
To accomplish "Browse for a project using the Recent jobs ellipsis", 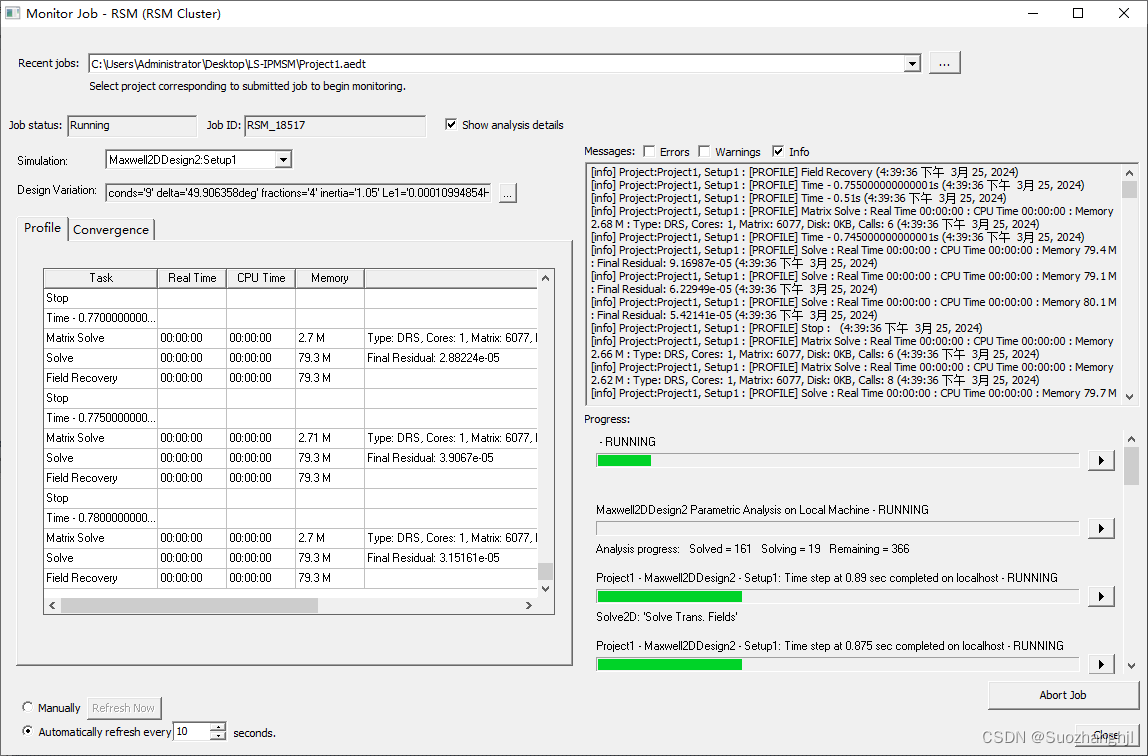I will 943,62.
